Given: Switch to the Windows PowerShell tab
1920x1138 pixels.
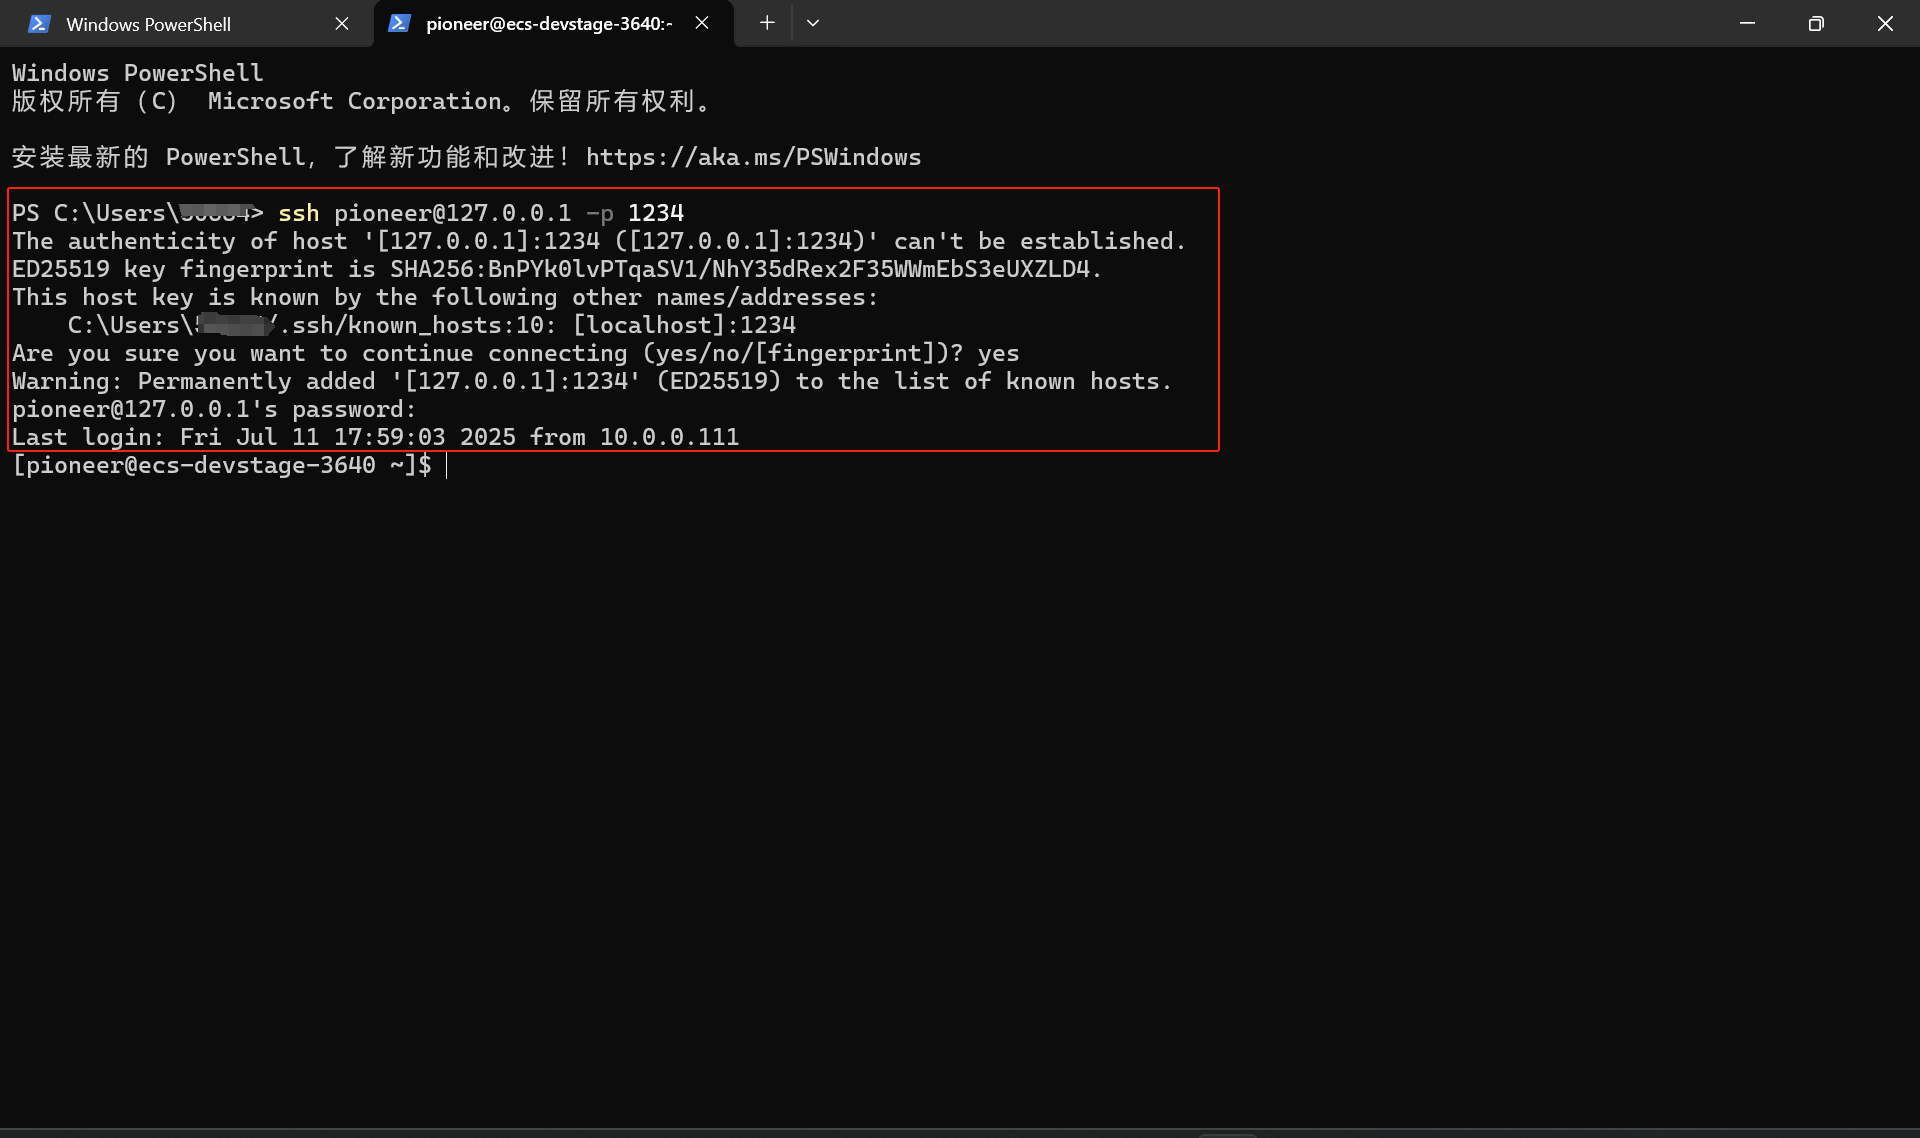Looking at the screenshot, I should point(148,24).
